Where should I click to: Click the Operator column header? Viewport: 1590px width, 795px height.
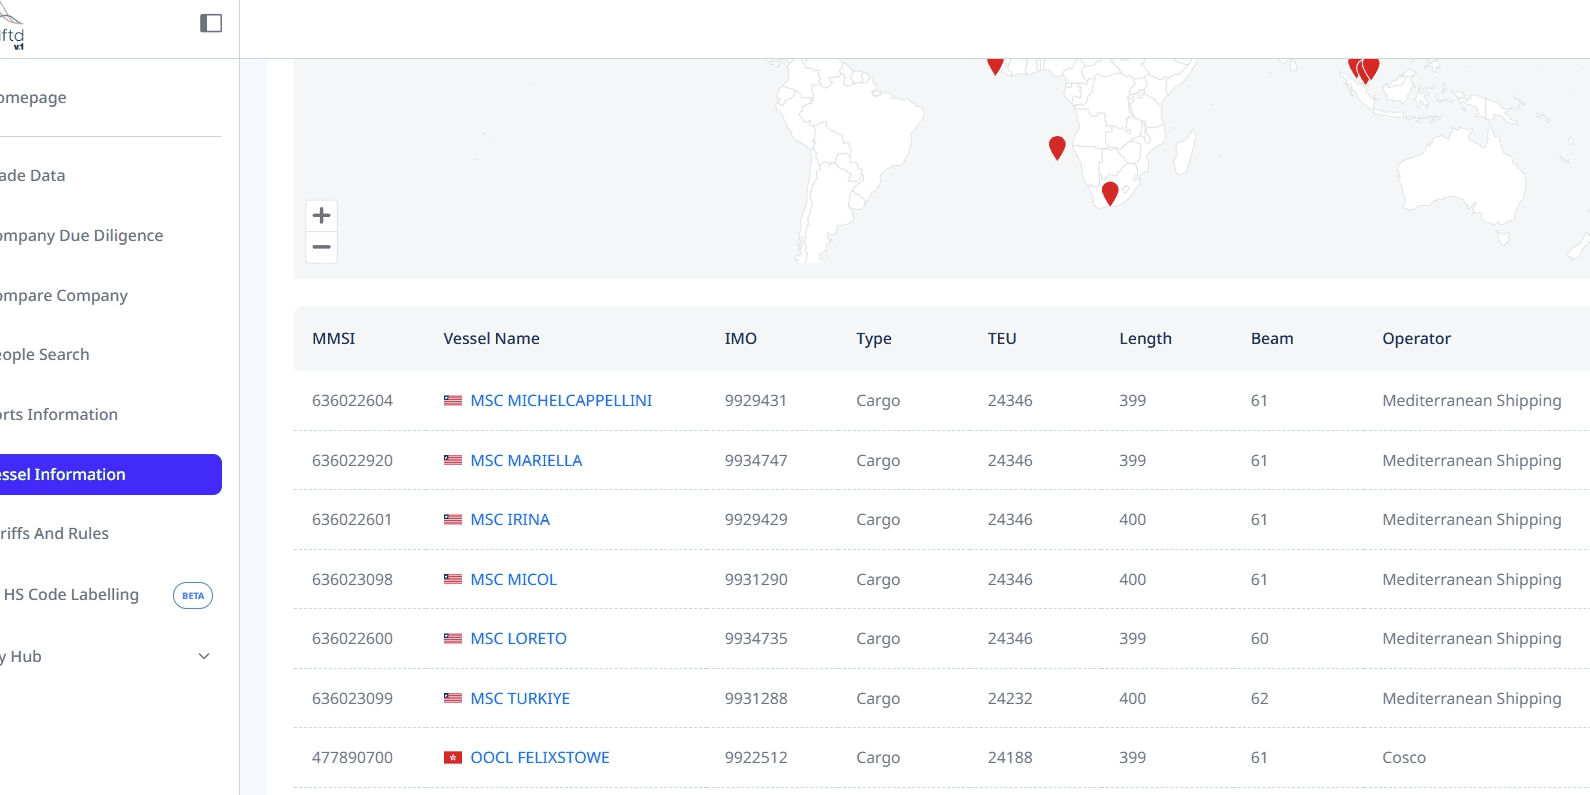click(x=1416, y=338)
